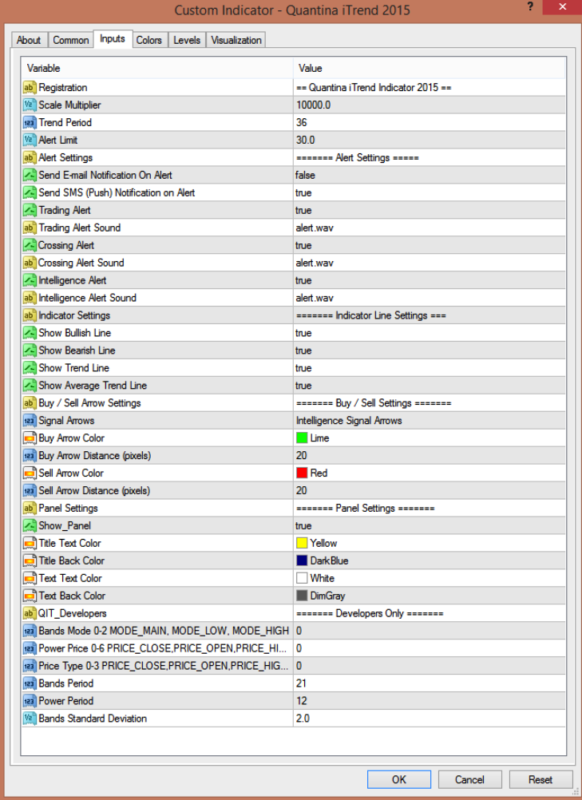Select the Bands Mode 0-2 MODE_MAIN row label
This screenshot has width=582, height=800.
(164, 631)
